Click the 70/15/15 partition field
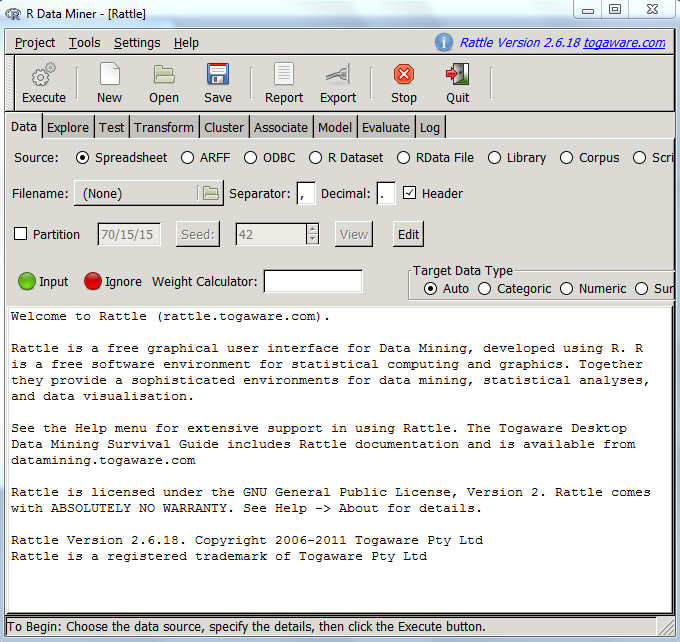 [129, 234]
